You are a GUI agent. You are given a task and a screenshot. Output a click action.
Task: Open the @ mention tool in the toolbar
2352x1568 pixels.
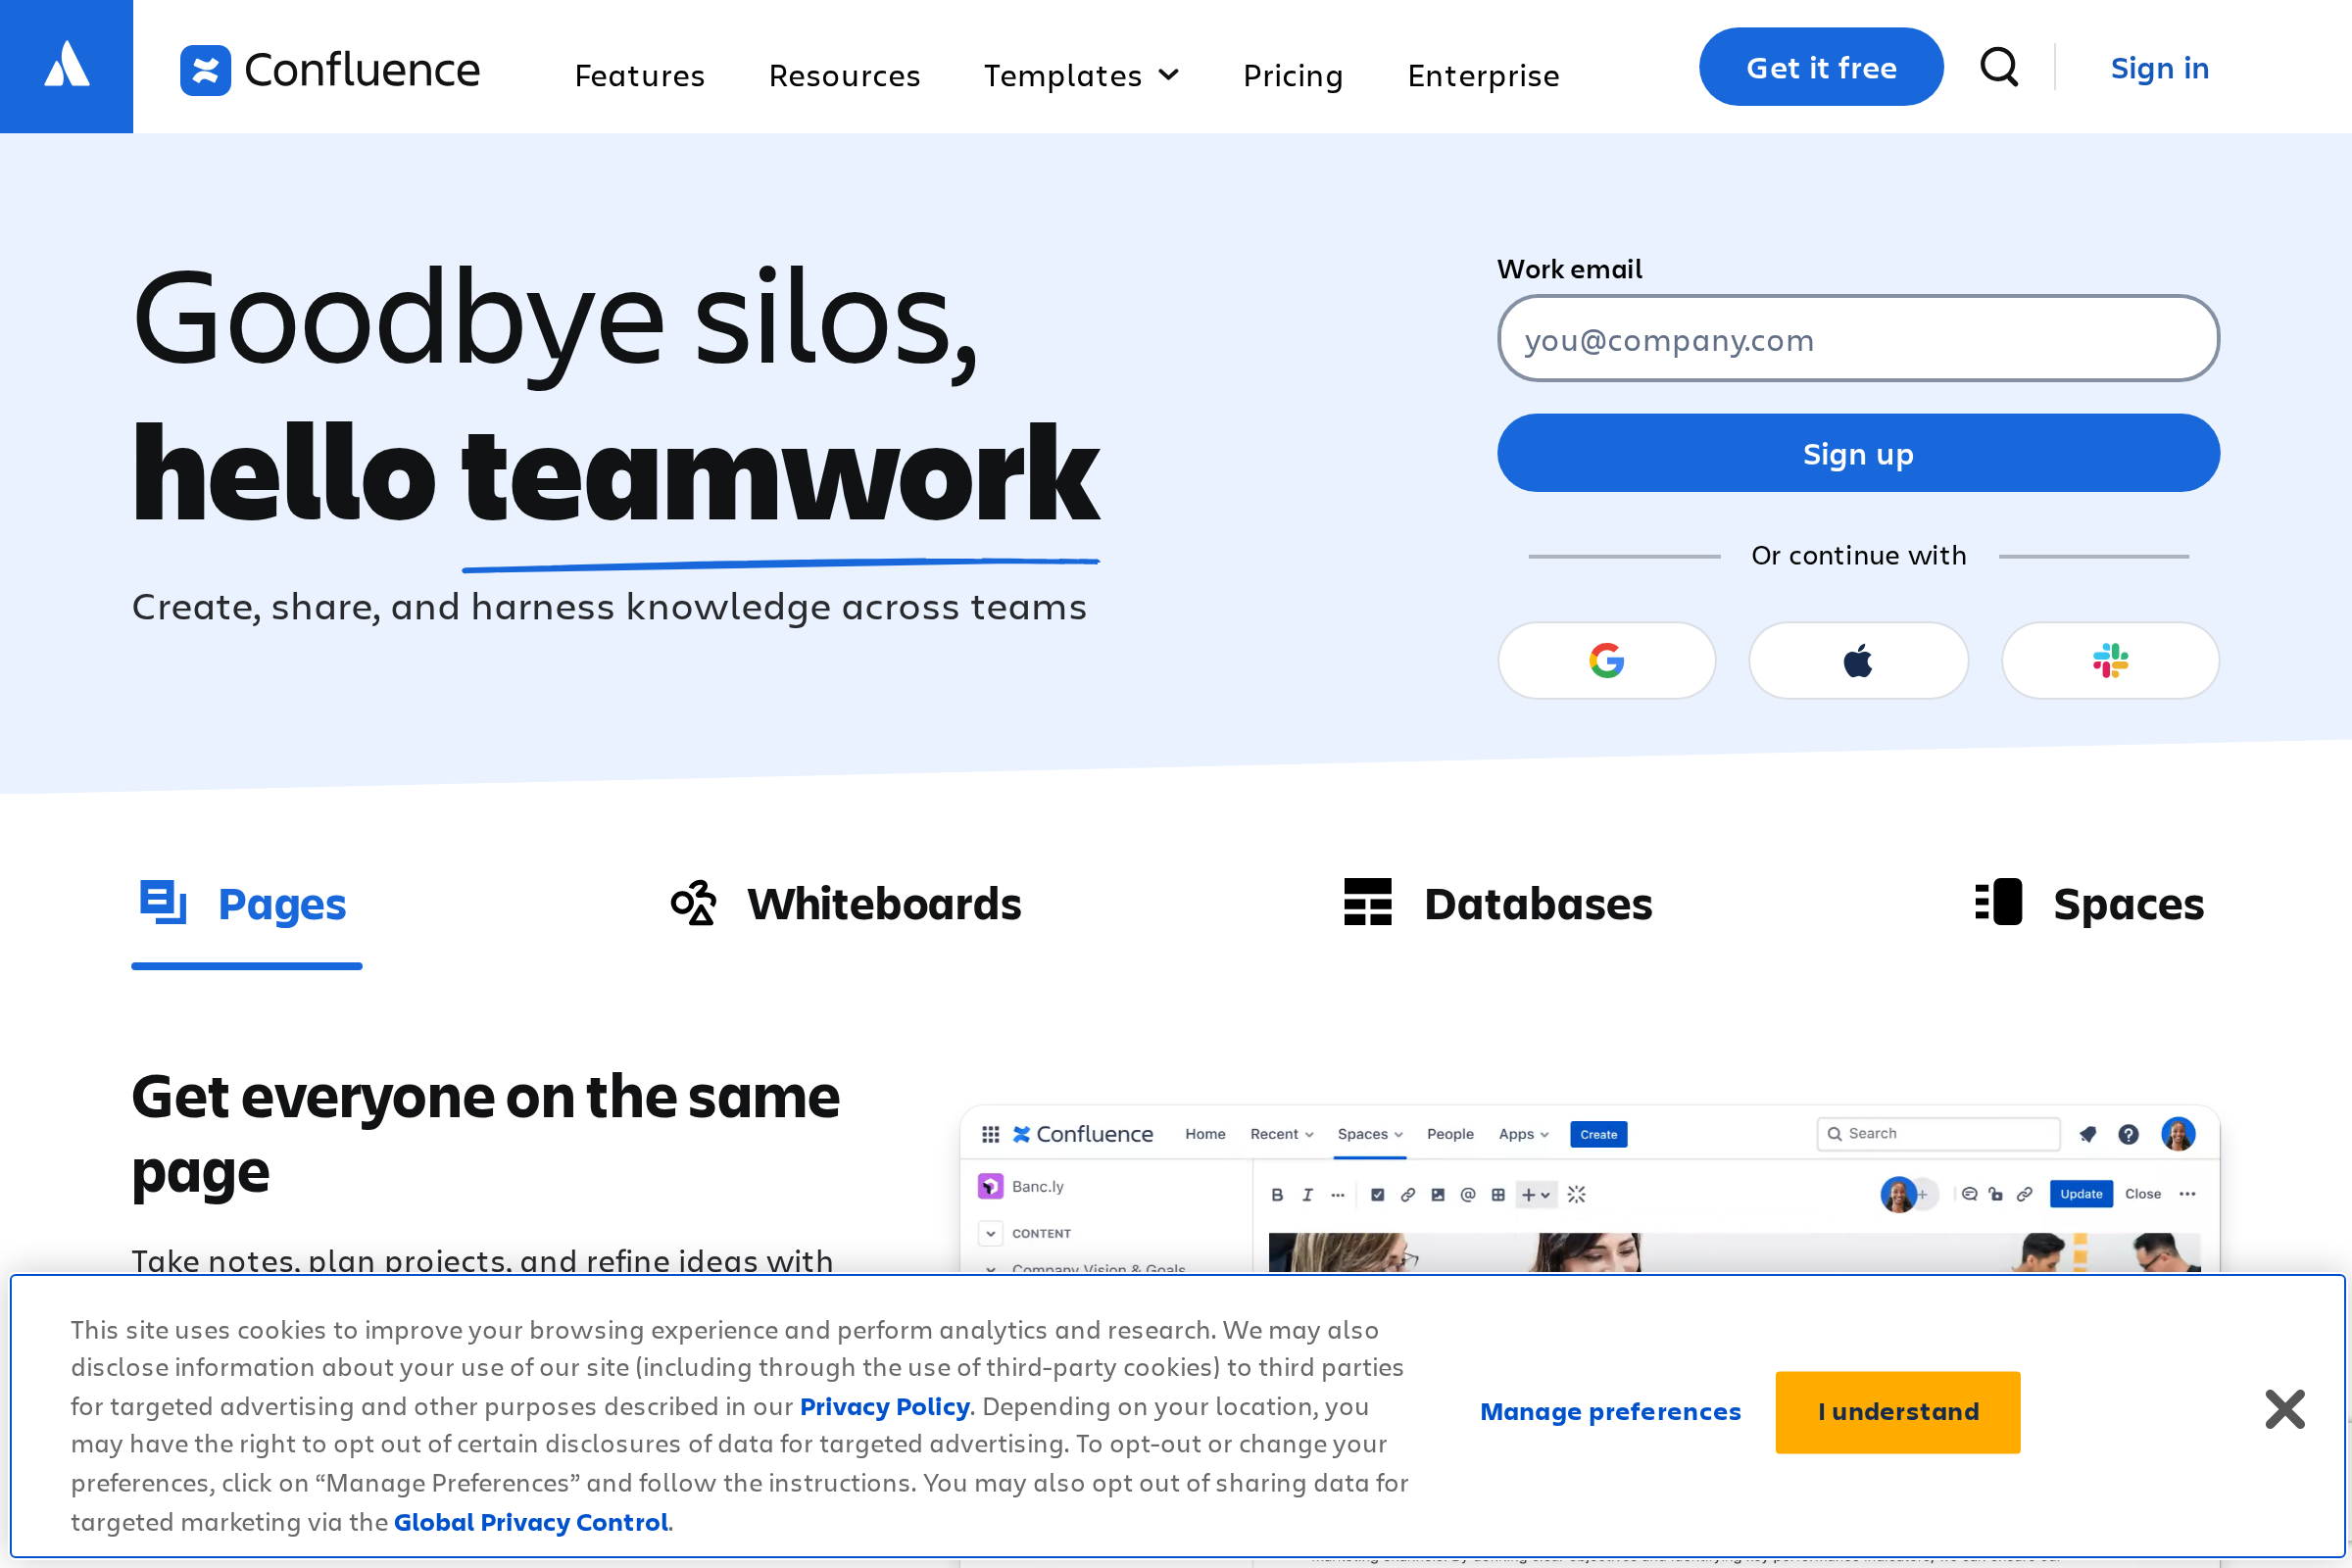click(x=1468, y=1195)
